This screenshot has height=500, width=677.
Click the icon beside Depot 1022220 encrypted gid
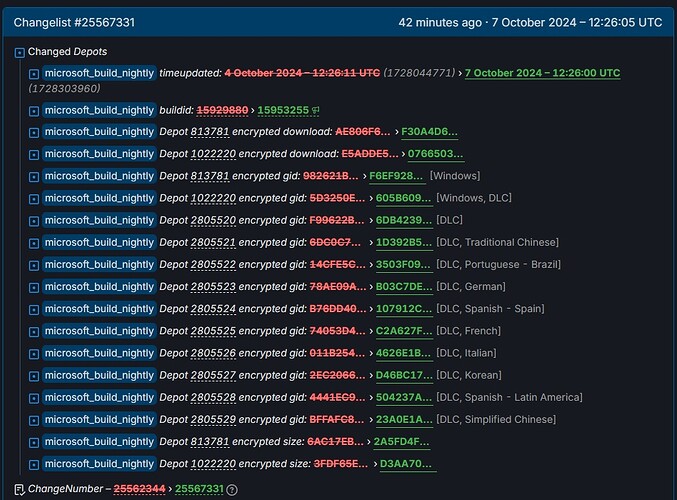coord(34,199)
